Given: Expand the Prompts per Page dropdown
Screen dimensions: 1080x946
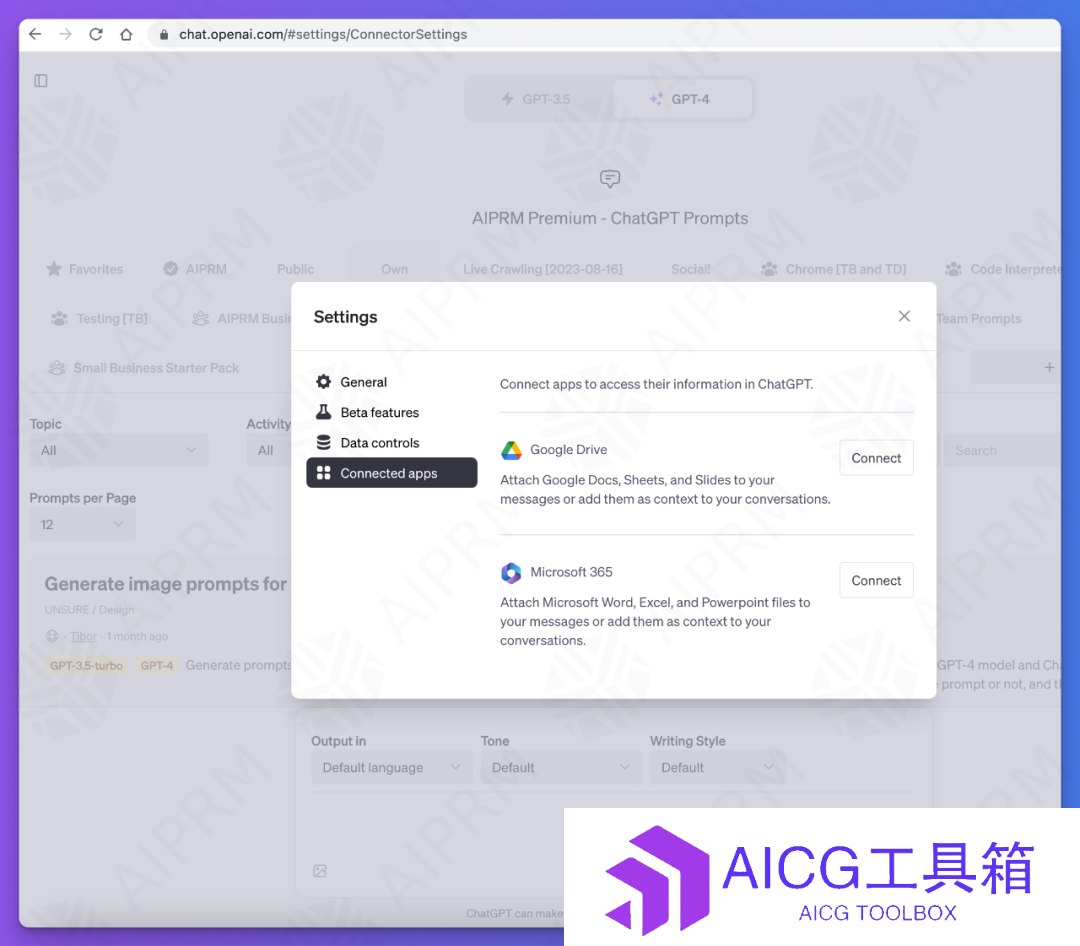Looking at the screenshot, I should pyautogui.click(x=83, y=524).
